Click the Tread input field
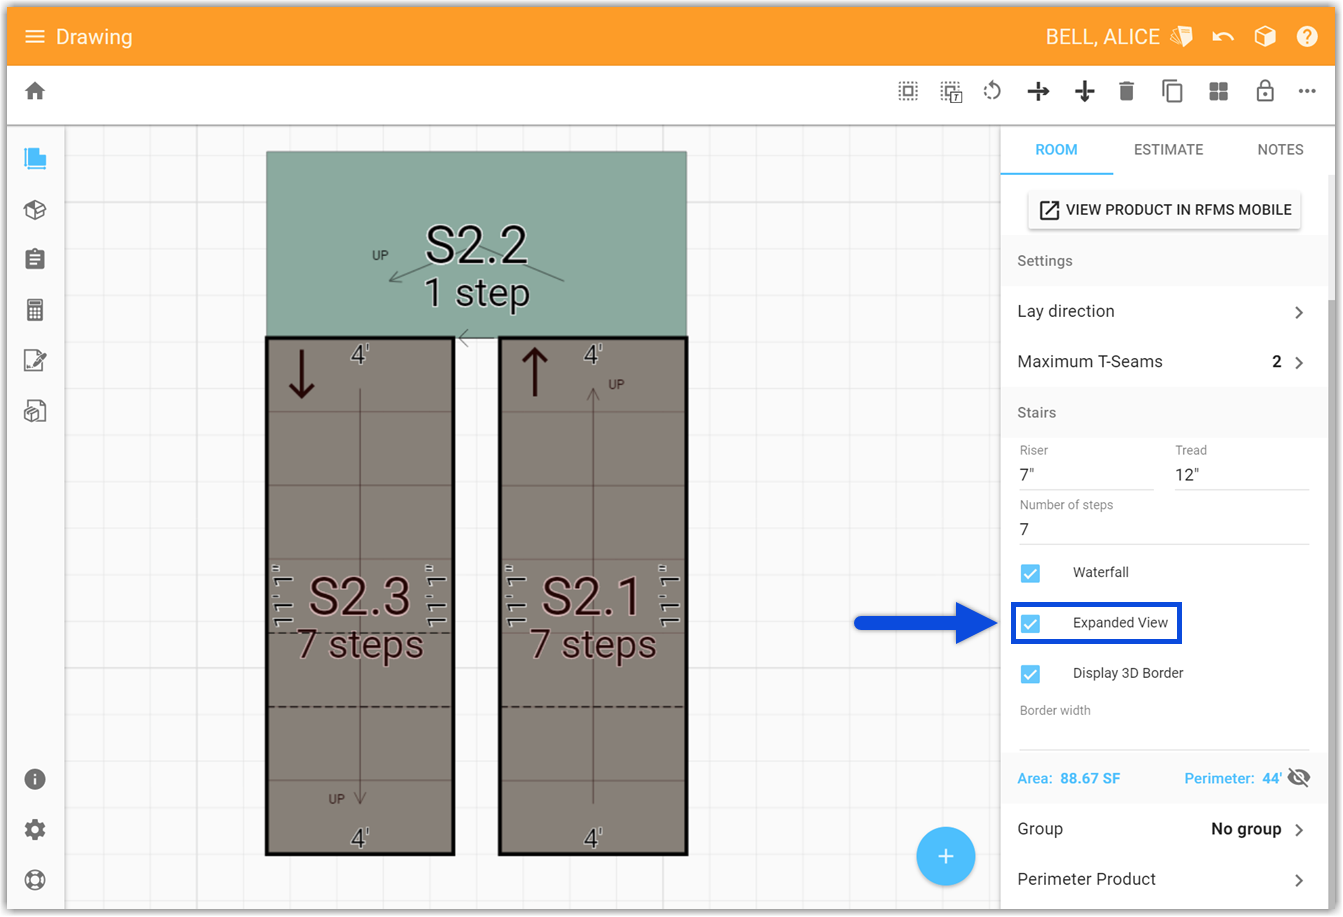Viewport: 1343px width, 917px height. (x=1241, y=475)
